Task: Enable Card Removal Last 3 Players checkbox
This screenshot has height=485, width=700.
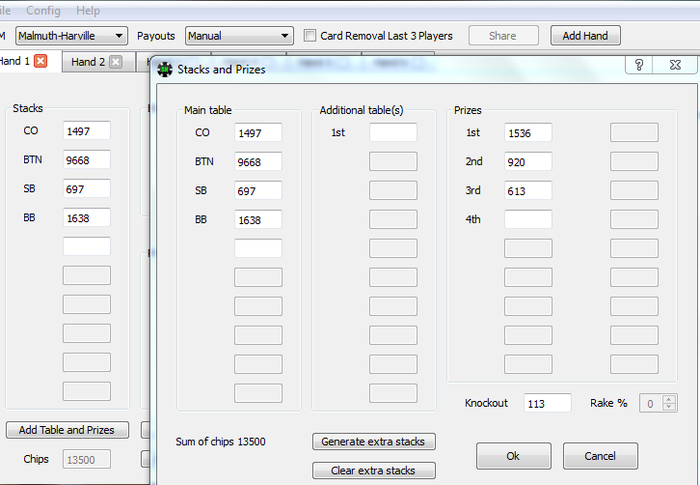Action: point(310,35)
